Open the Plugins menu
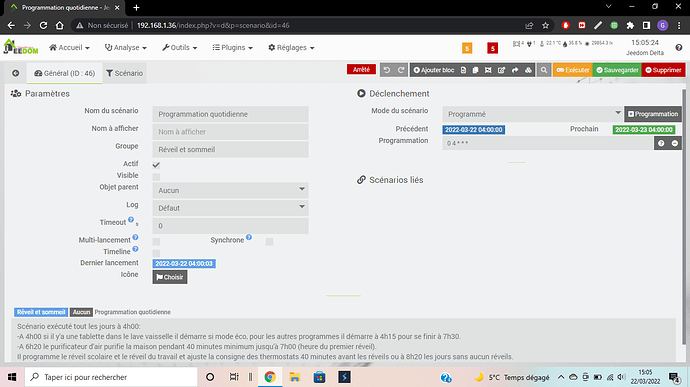The width and height of the screenshot is (690, 387). (232, 48)
